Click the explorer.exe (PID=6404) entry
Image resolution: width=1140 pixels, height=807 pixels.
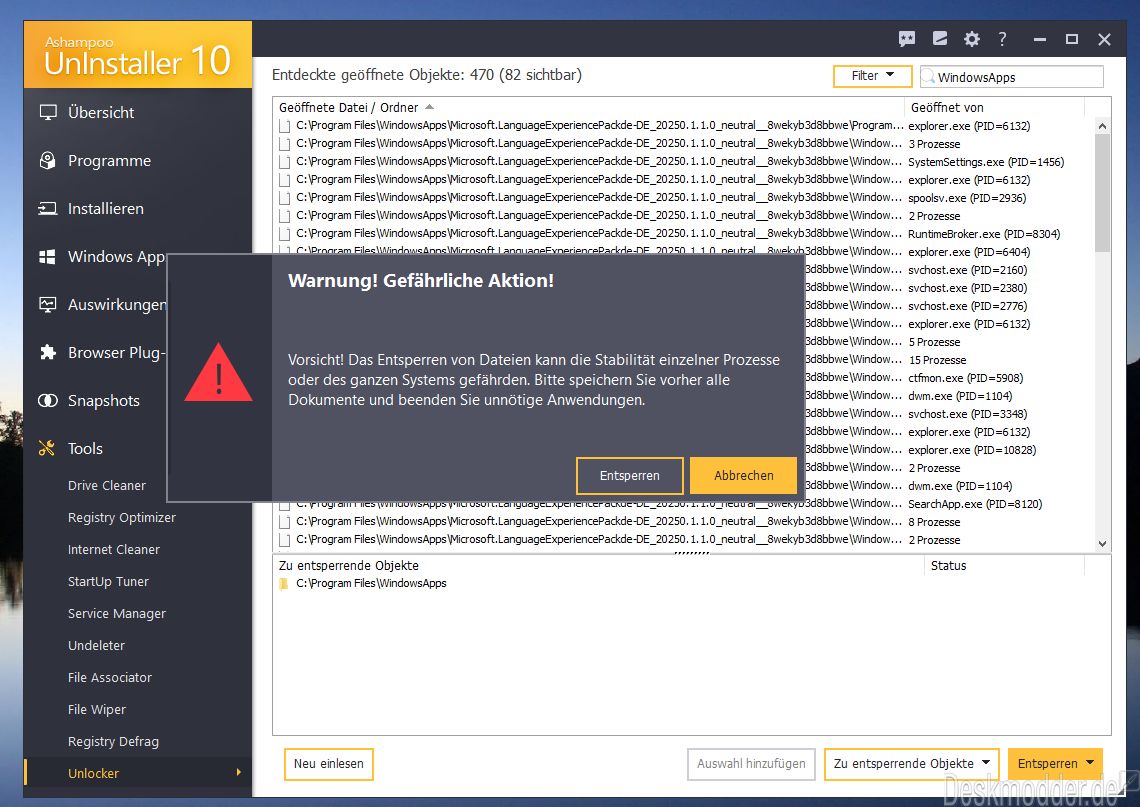tap(969, 252)
